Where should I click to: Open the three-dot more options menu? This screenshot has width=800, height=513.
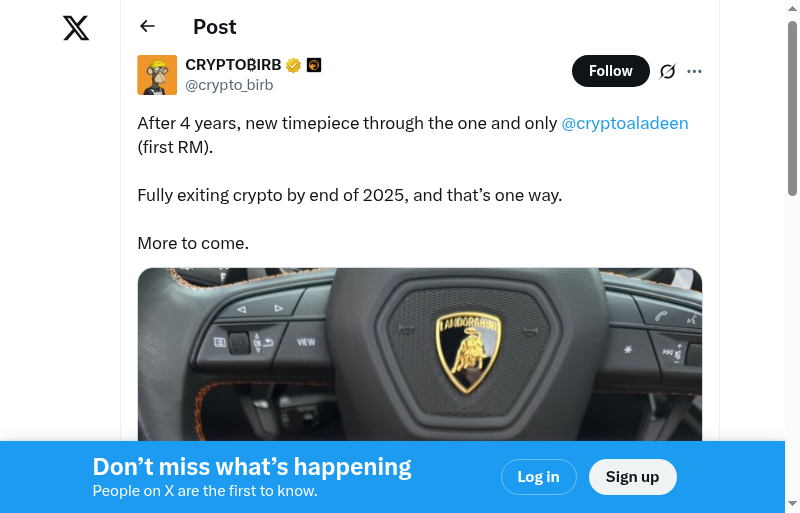[x=695, y=71]
